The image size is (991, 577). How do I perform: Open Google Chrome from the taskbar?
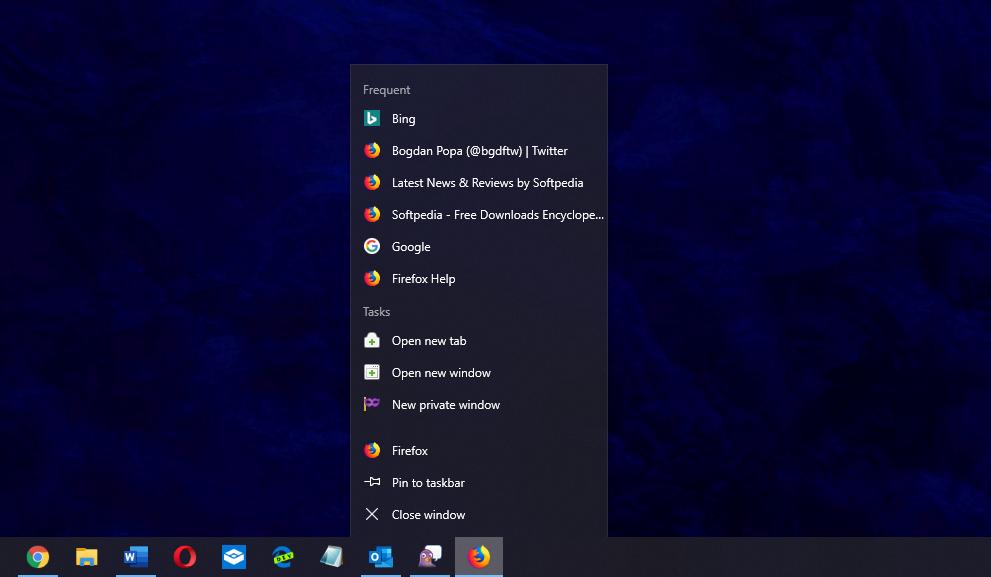[x=38, y=557]
